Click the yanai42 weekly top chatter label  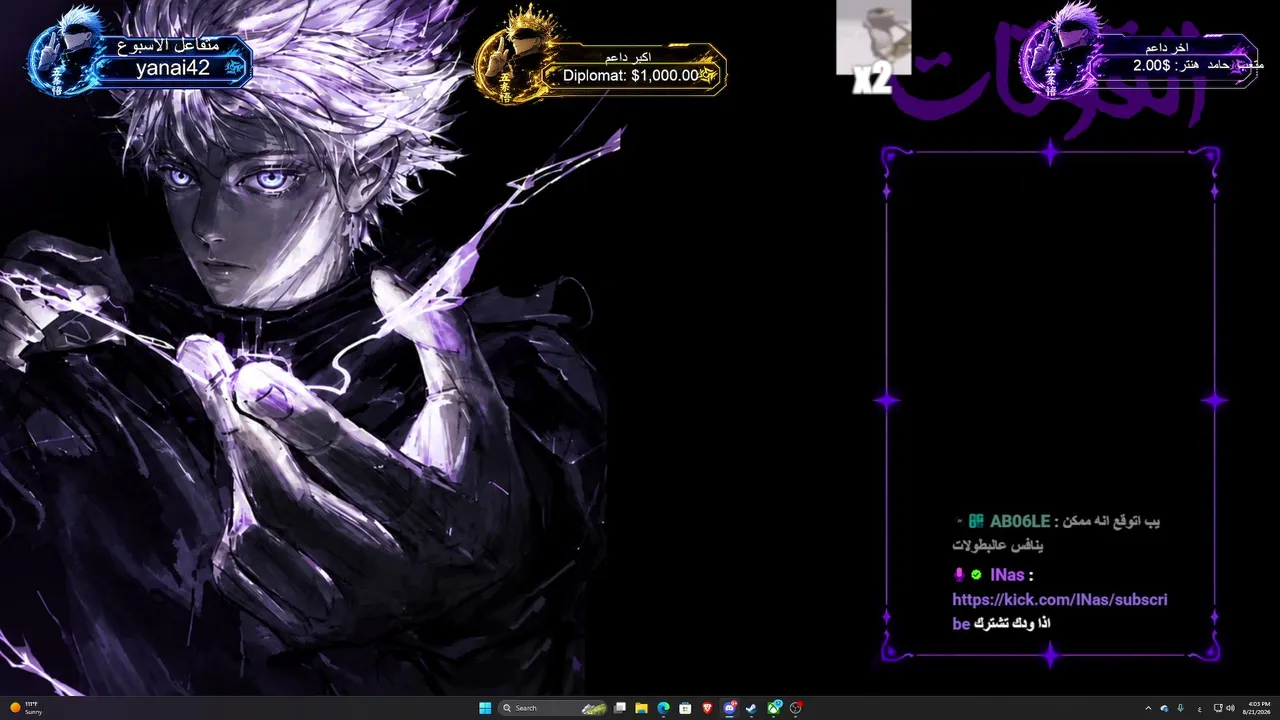[x=172, y=68]
